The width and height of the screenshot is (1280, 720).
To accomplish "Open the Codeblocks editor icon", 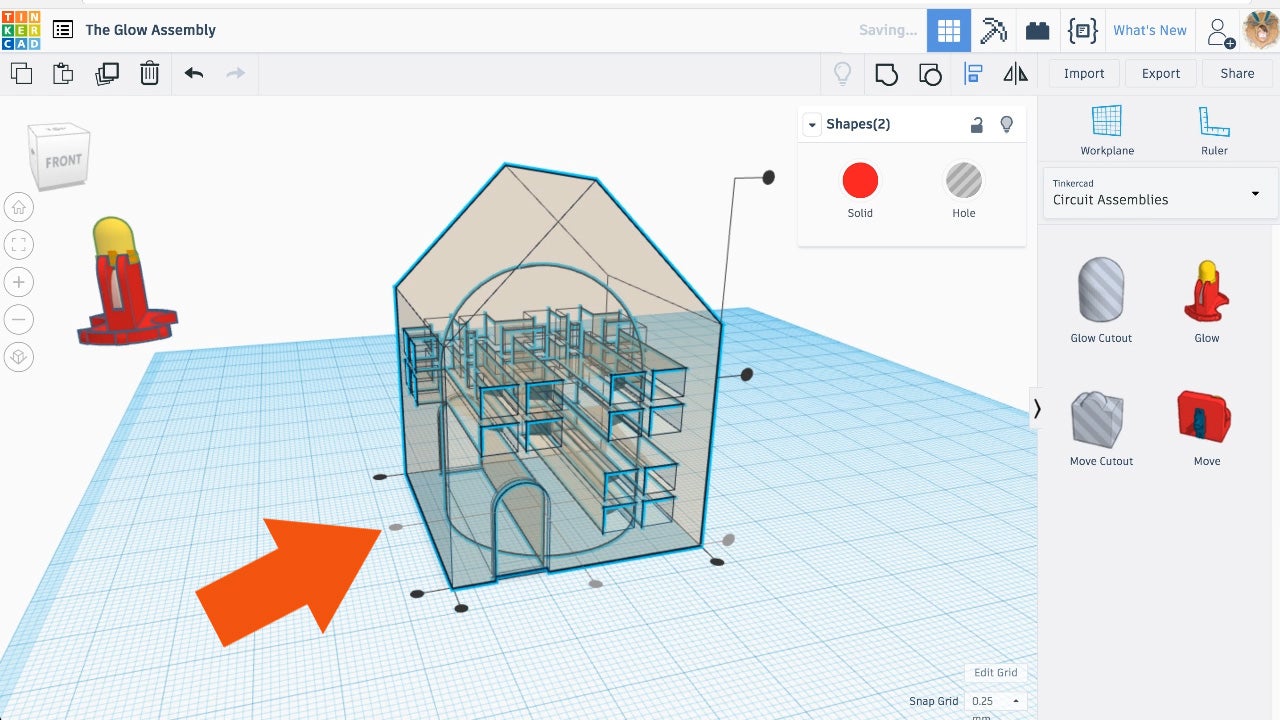I will point(1082,30).
